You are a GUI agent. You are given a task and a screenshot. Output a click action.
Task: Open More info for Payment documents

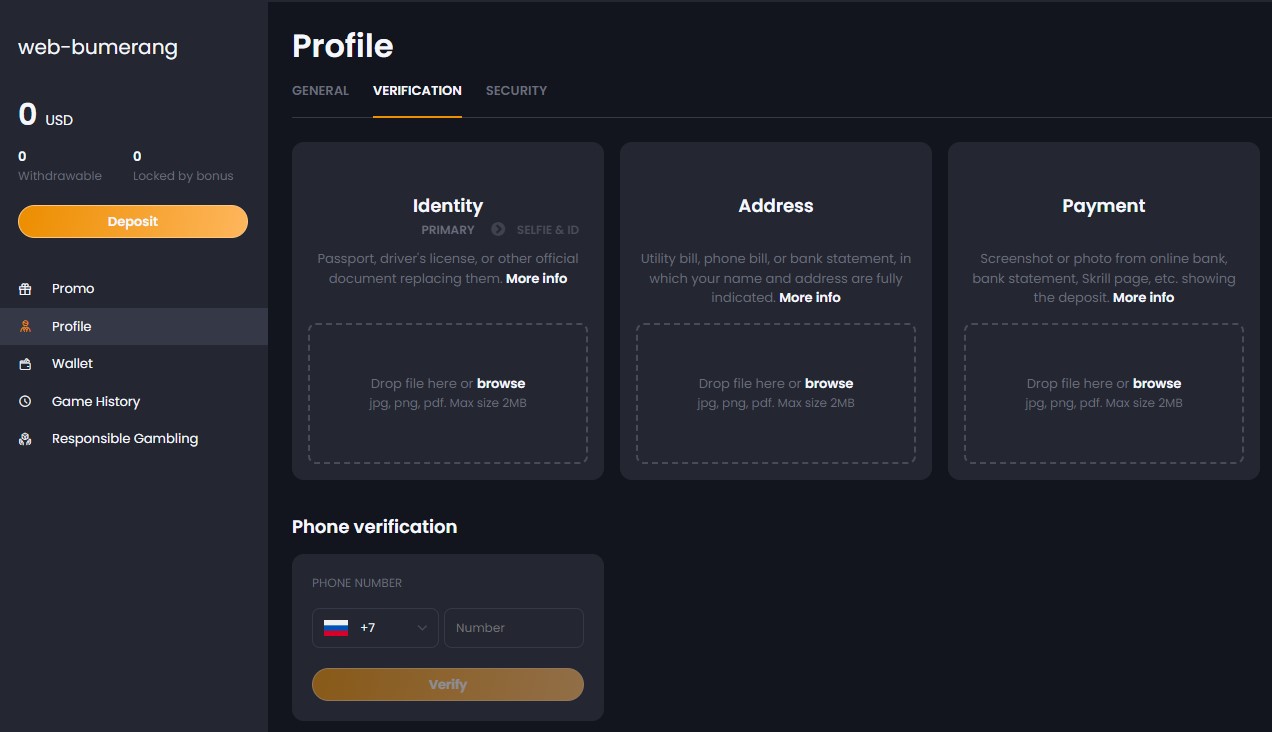[1143, 297]
